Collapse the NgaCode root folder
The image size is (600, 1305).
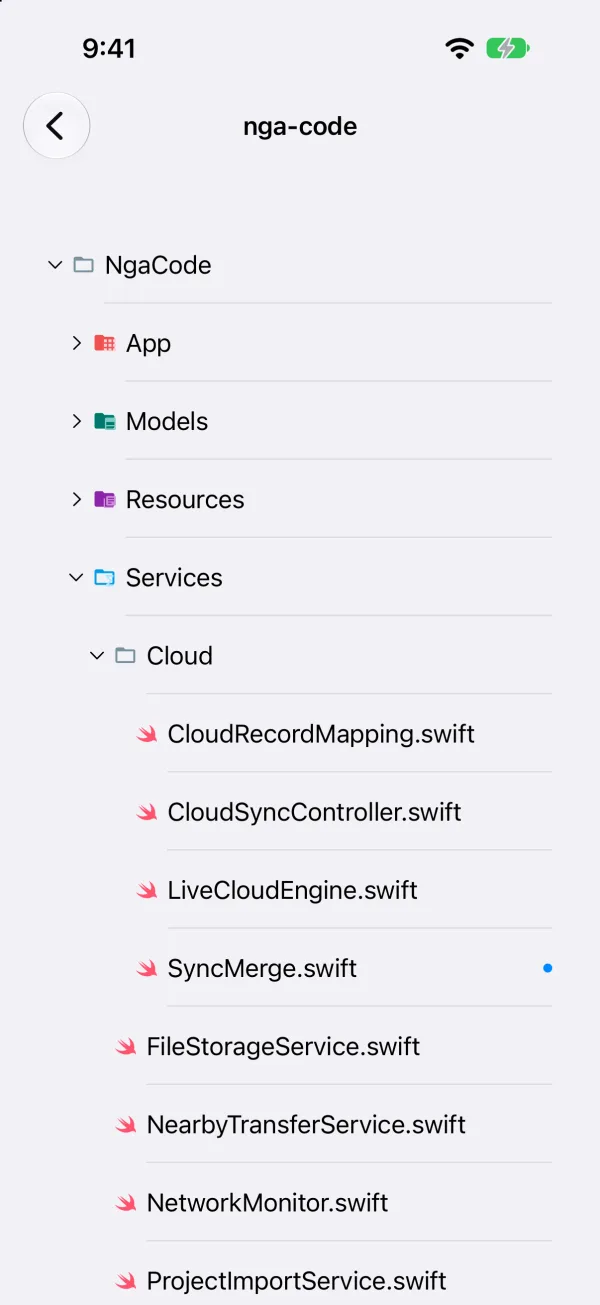point(55,265)
